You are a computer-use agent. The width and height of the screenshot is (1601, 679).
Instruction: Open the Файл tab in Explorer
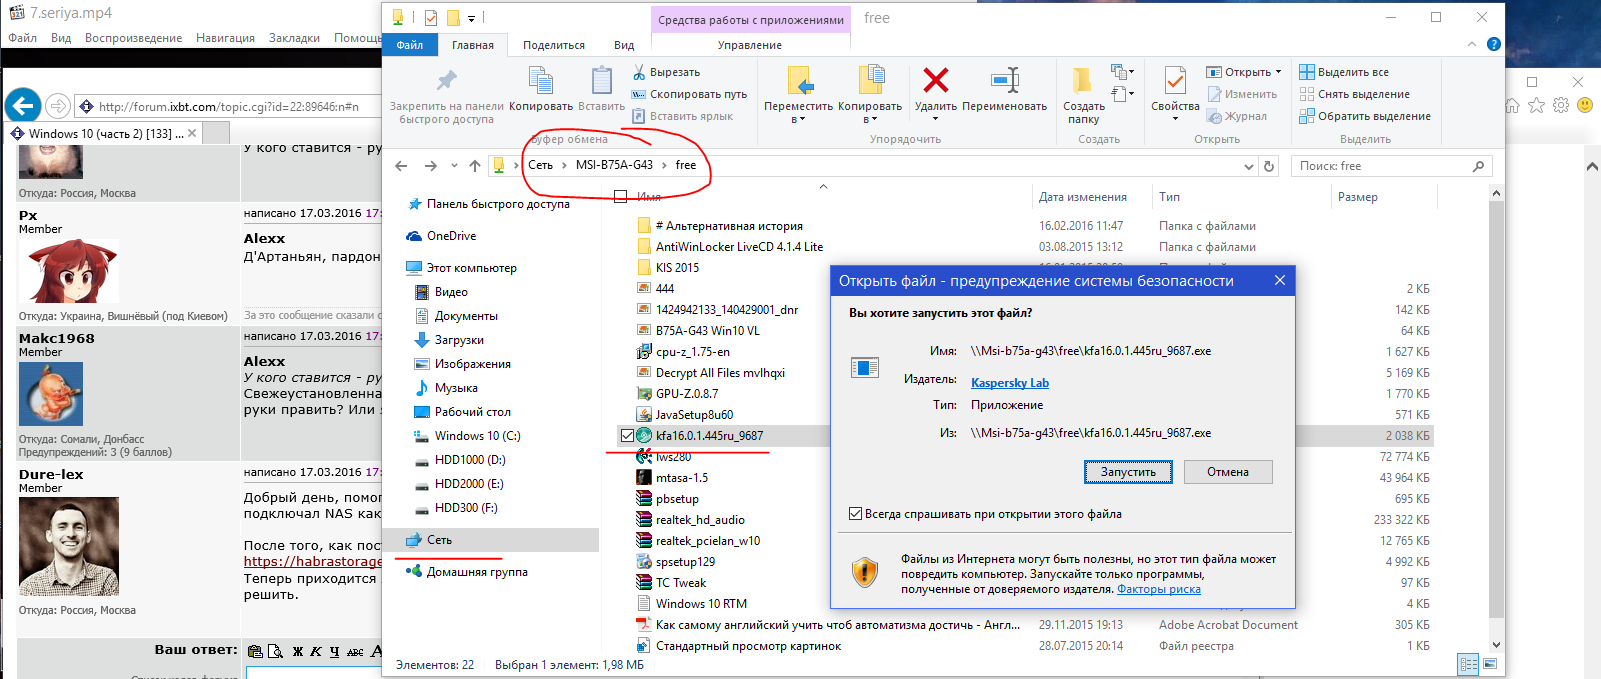(410, 45)
